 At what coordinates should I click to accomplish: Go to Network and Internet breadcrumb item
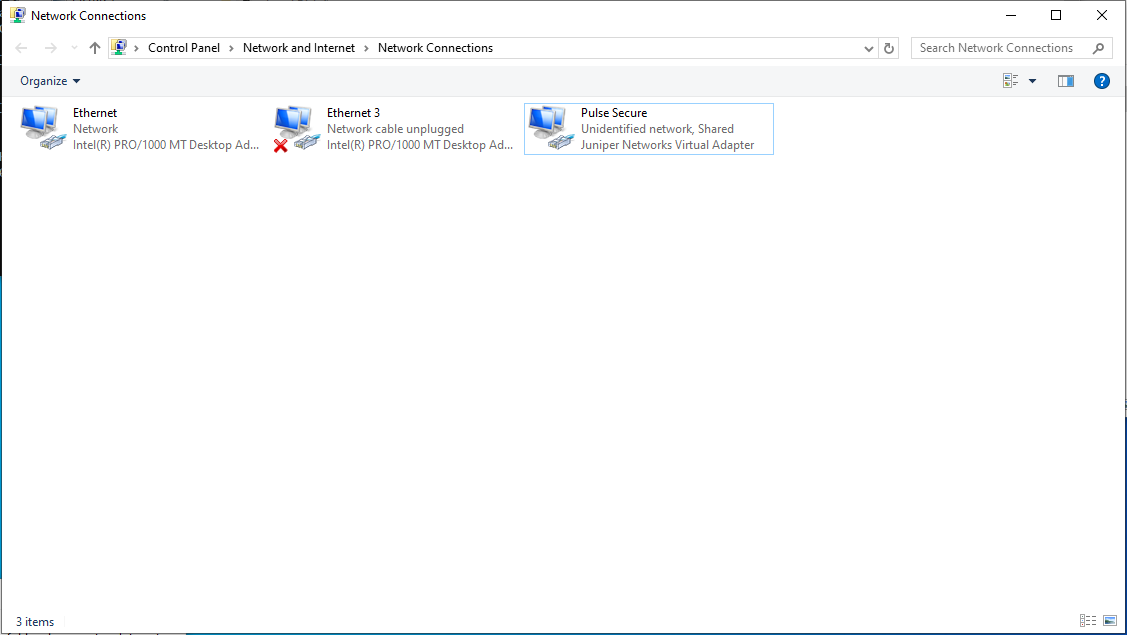[298, 47]
